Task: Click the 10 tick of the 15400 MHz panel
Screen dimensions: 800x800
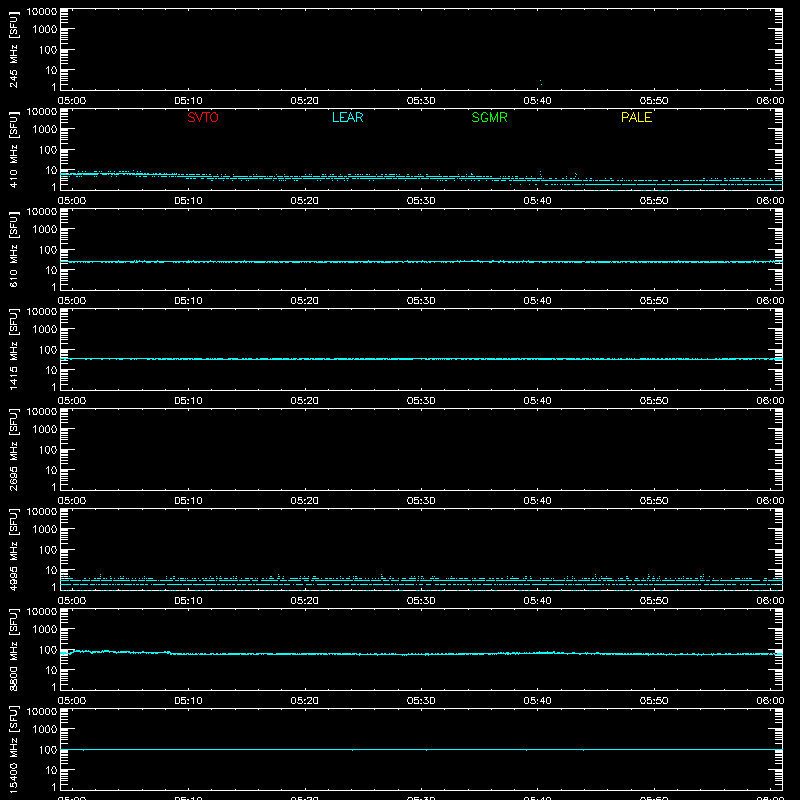Action: (51, 770)
